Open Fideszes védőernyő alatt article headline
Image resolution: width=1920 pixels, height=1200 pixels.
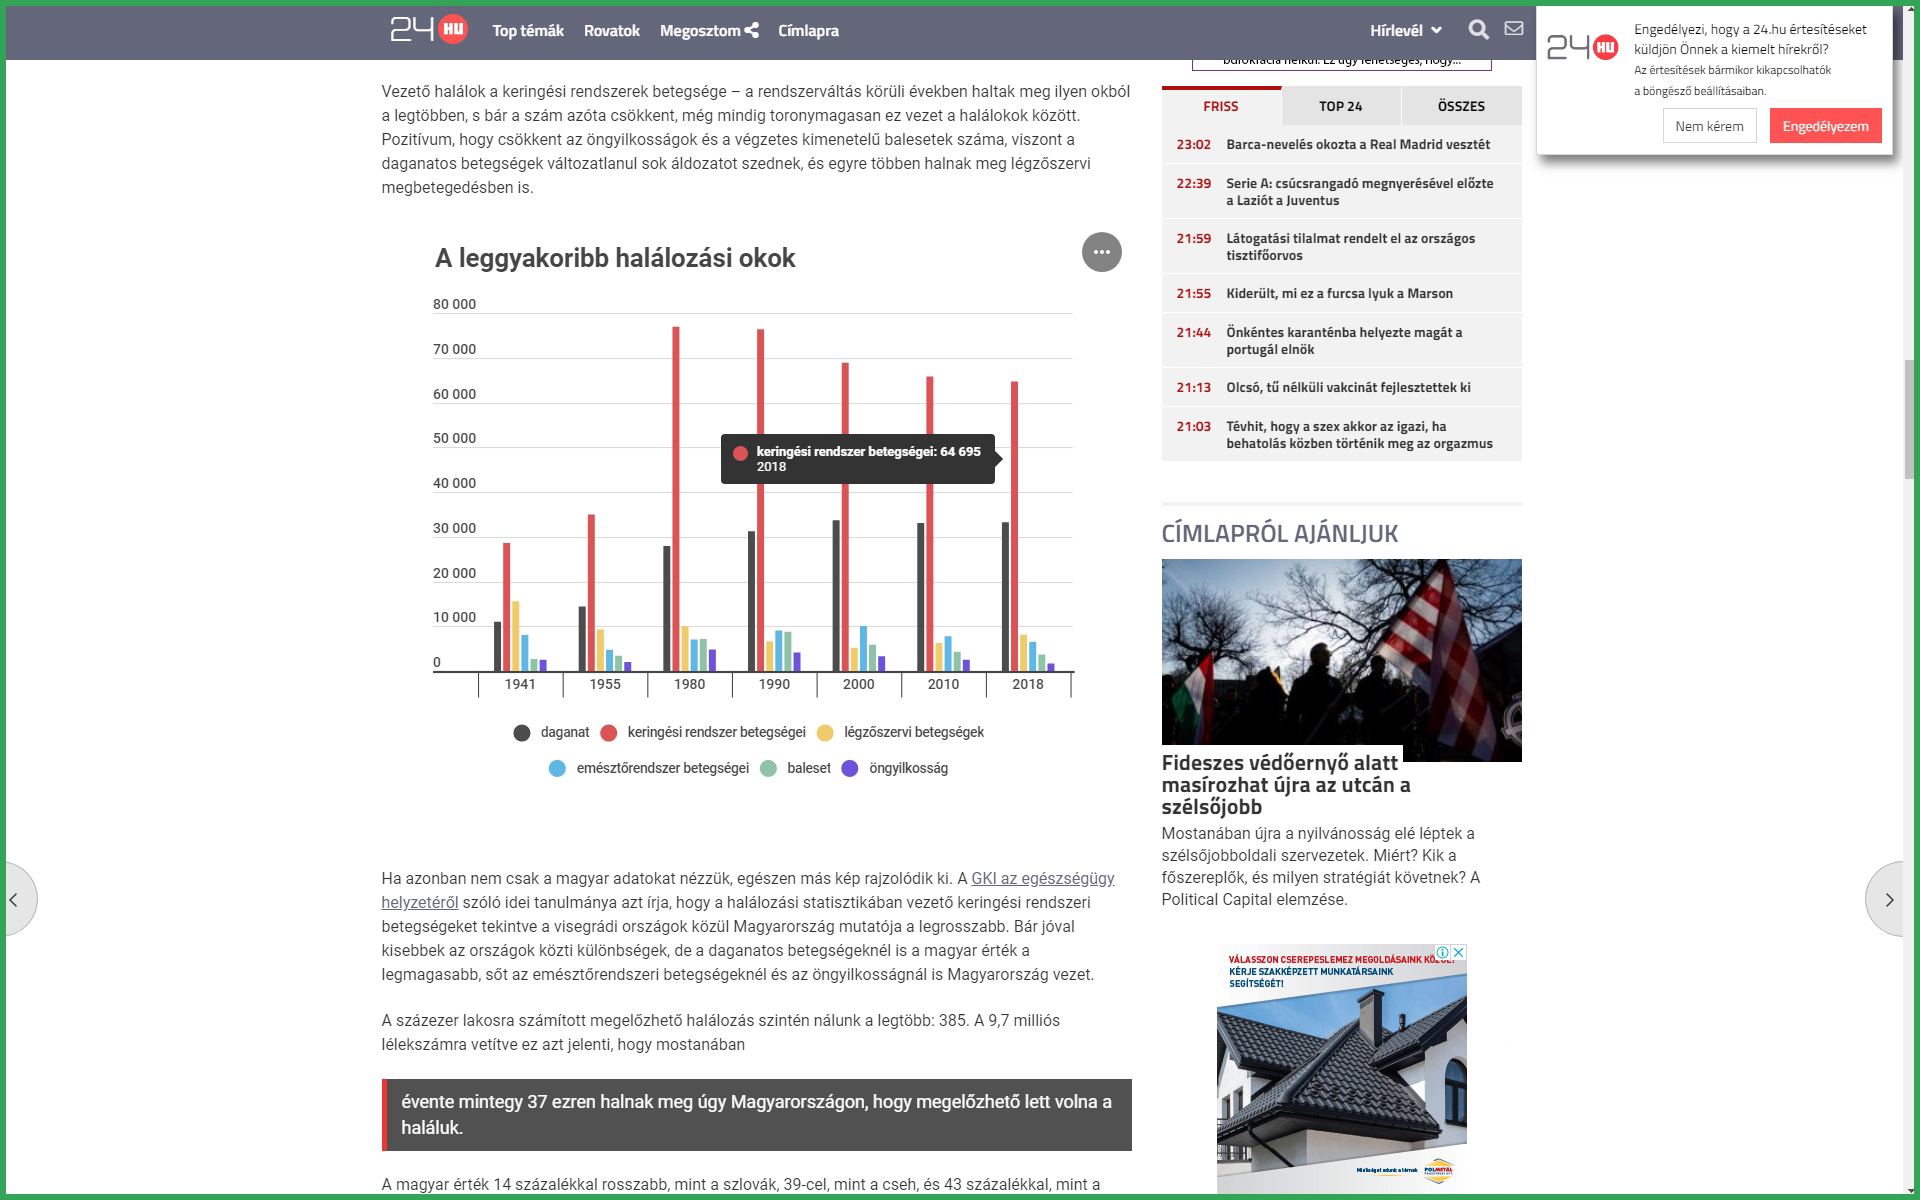1286,785
